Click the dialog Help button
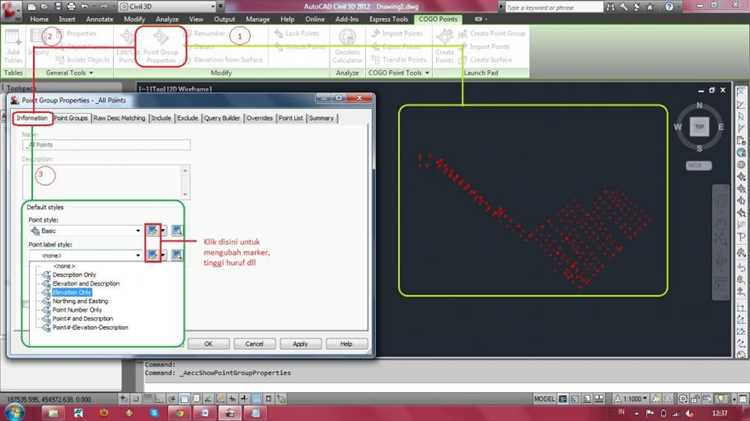The image size is (750, 421). coord(346,344)
